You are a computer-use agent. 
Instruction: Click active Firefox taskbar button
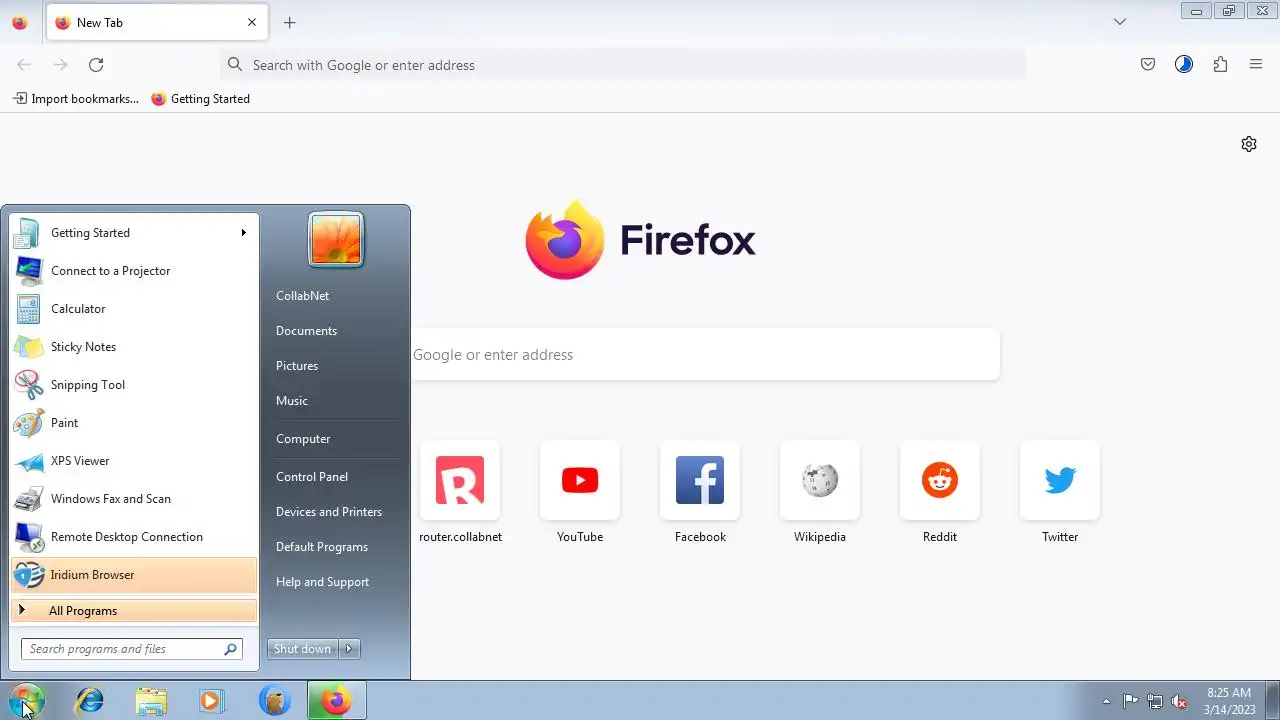(337, 701)
